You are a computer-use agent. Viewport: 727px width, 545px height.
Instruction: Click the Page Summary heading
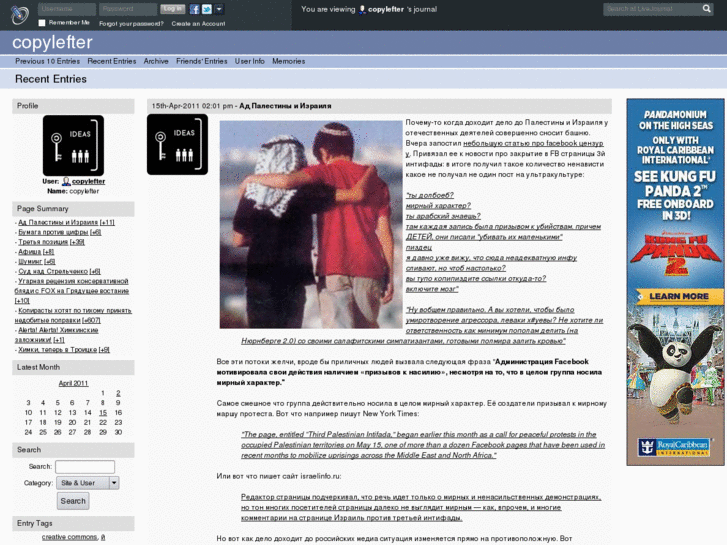point(43,209)
